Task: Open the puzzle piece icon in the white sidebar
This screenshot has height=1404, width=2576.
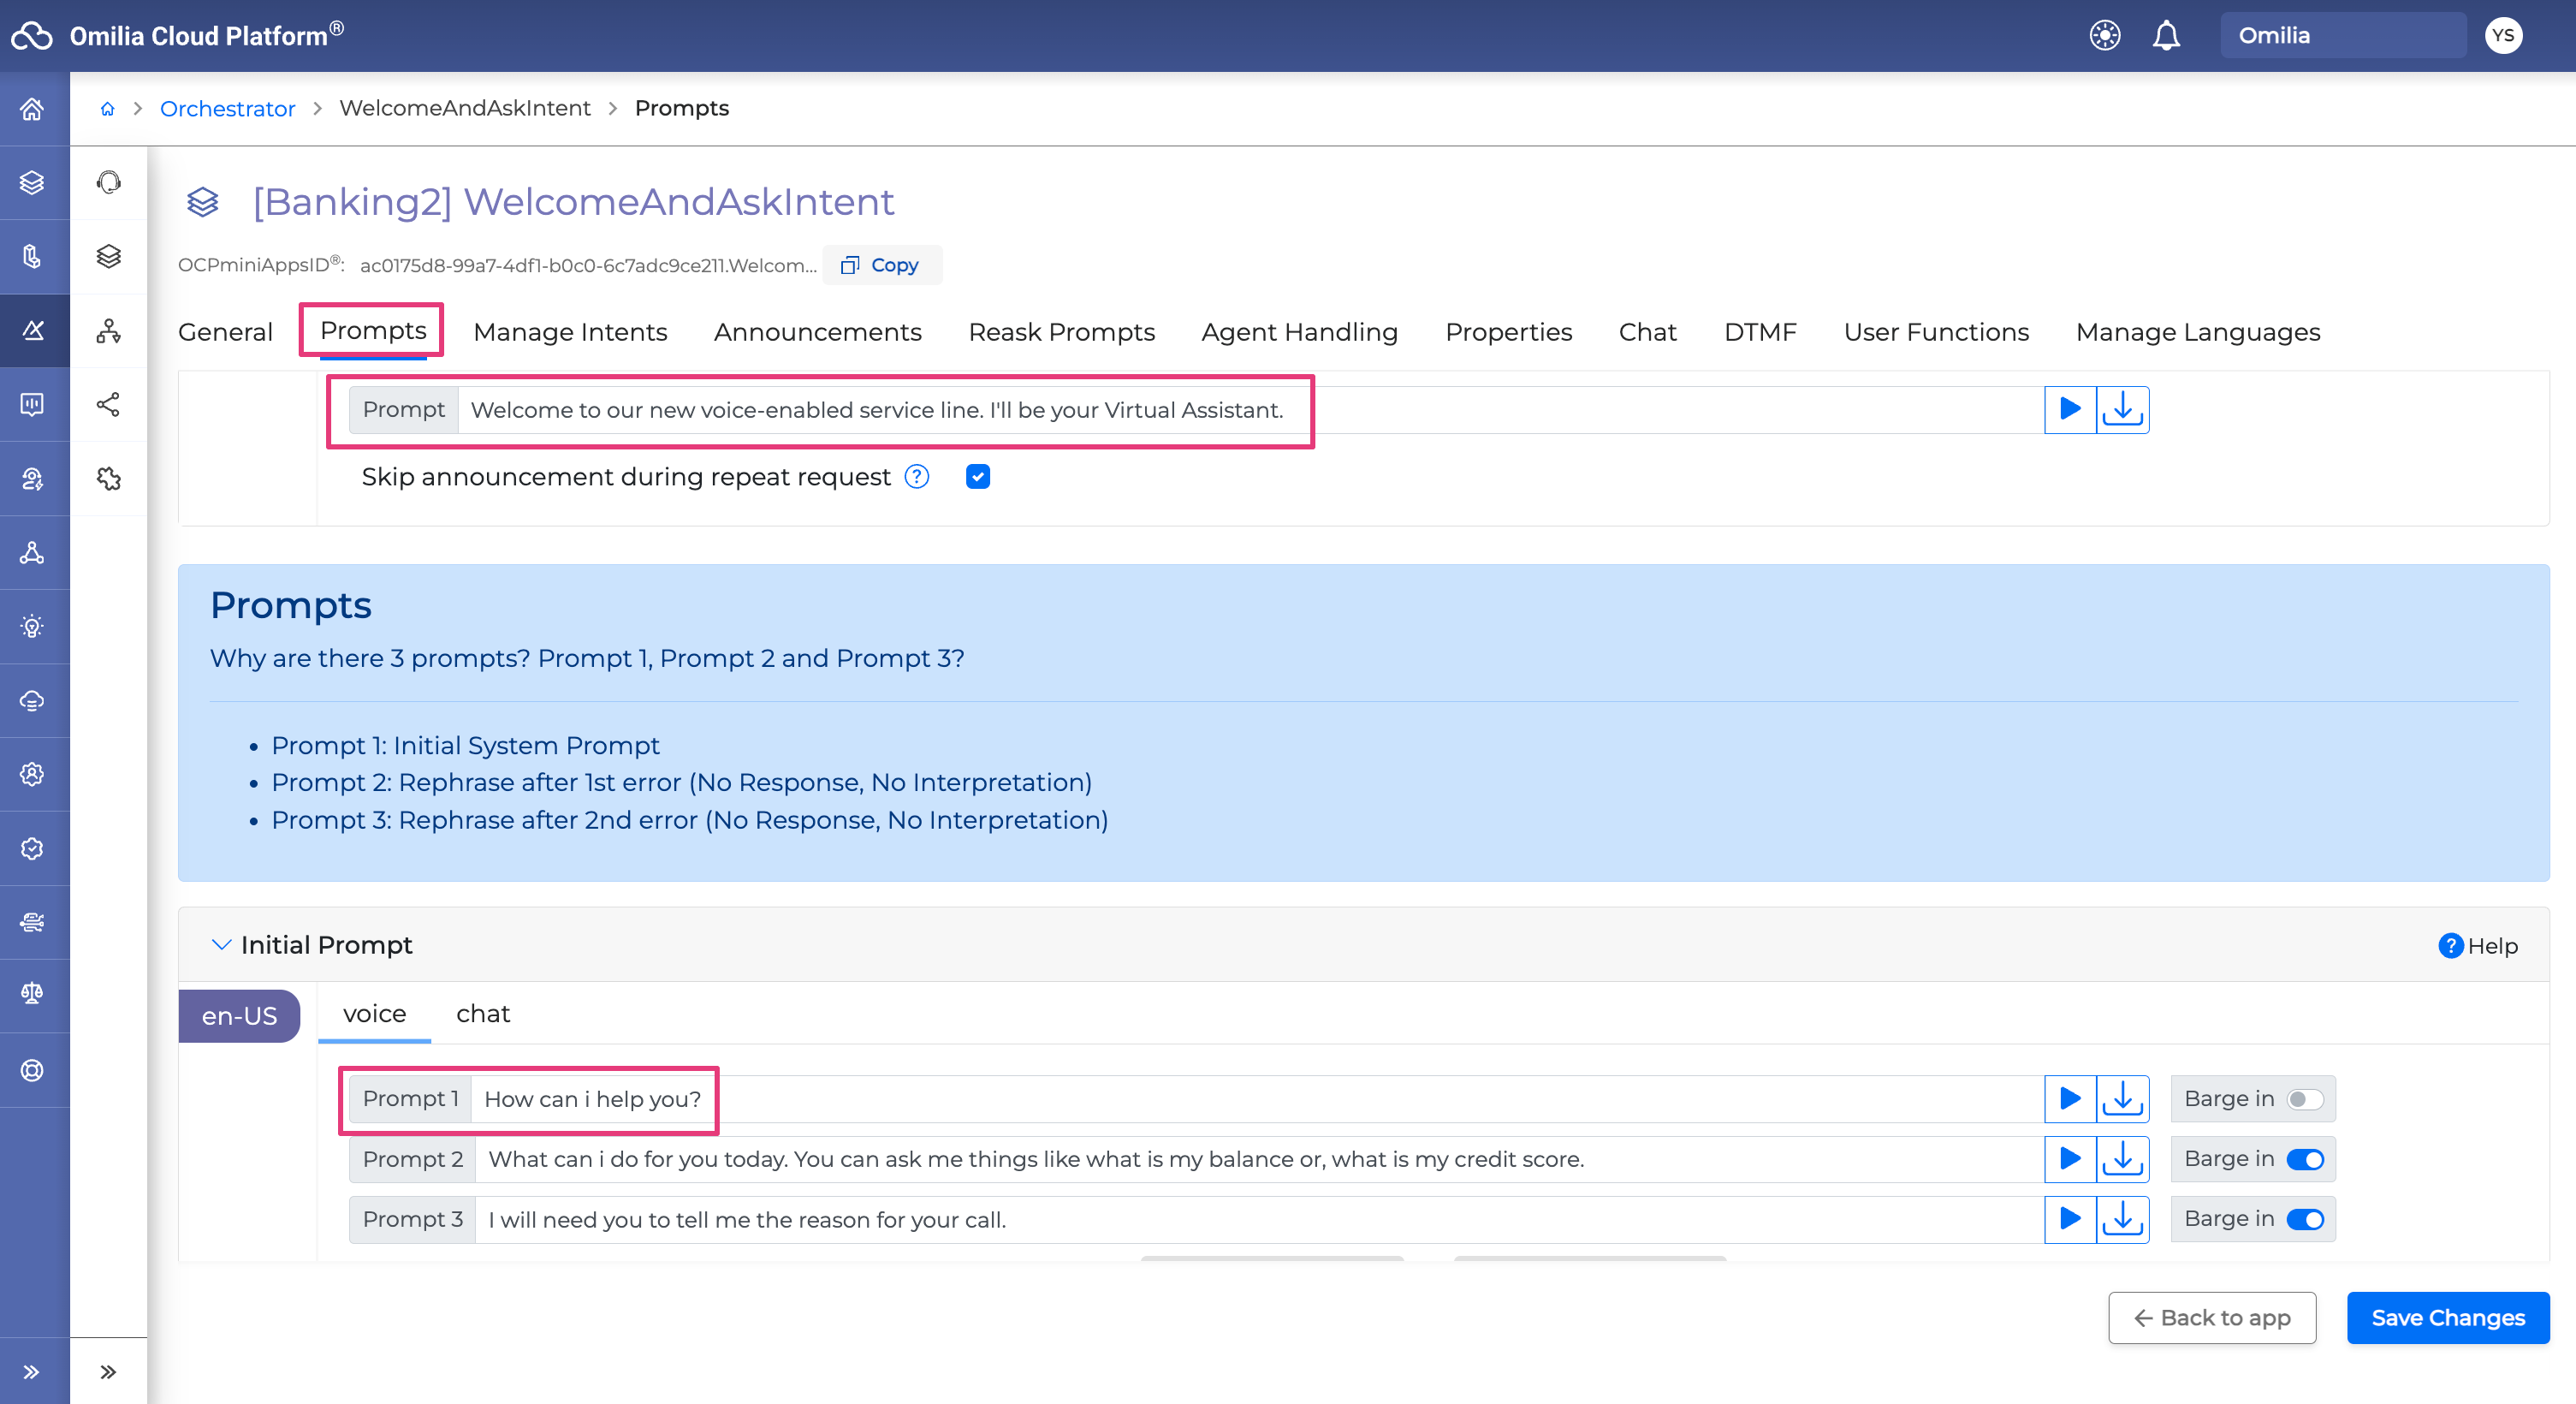Action: (109, 479)
